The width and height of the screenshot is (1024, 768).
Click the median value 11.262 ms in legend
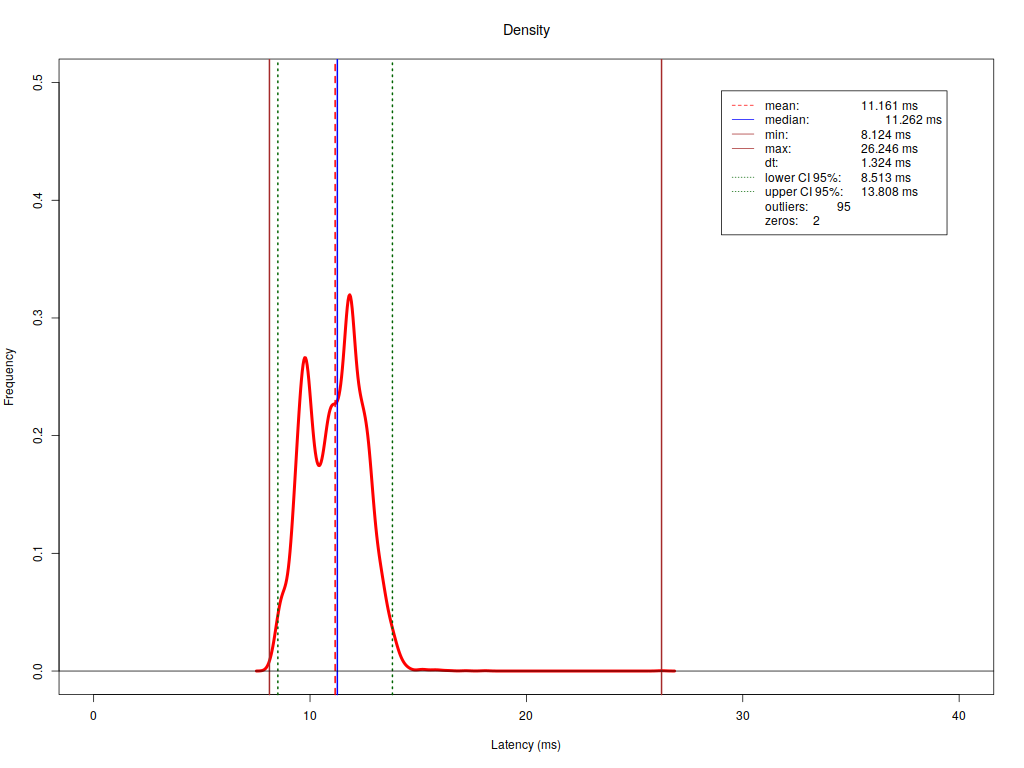(x=913, y=120)
